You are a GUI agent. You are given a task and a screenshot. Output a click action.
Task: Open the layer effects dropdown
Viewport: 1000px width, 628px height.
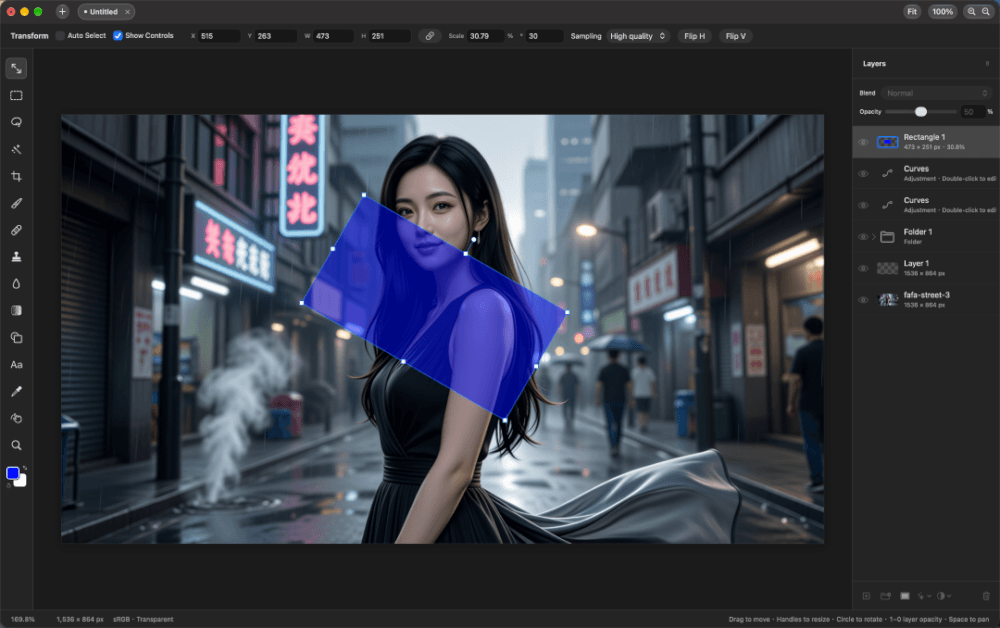point(923,596)
